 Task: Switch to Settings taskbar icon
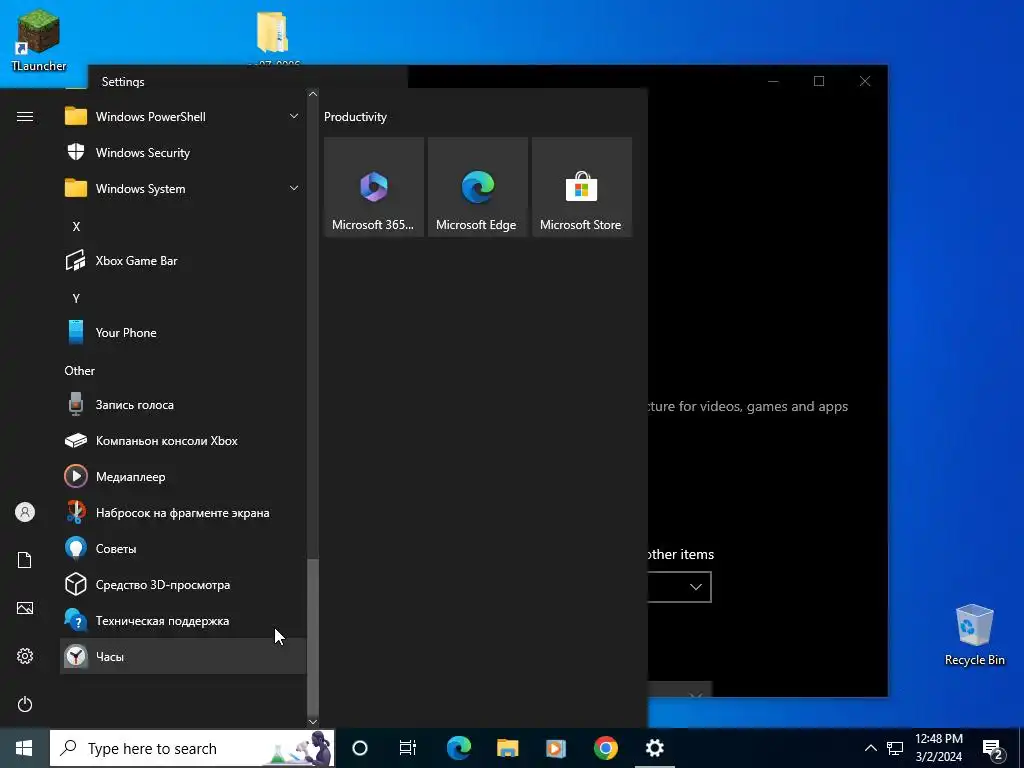pyautogui.click(x=654, y=748)
